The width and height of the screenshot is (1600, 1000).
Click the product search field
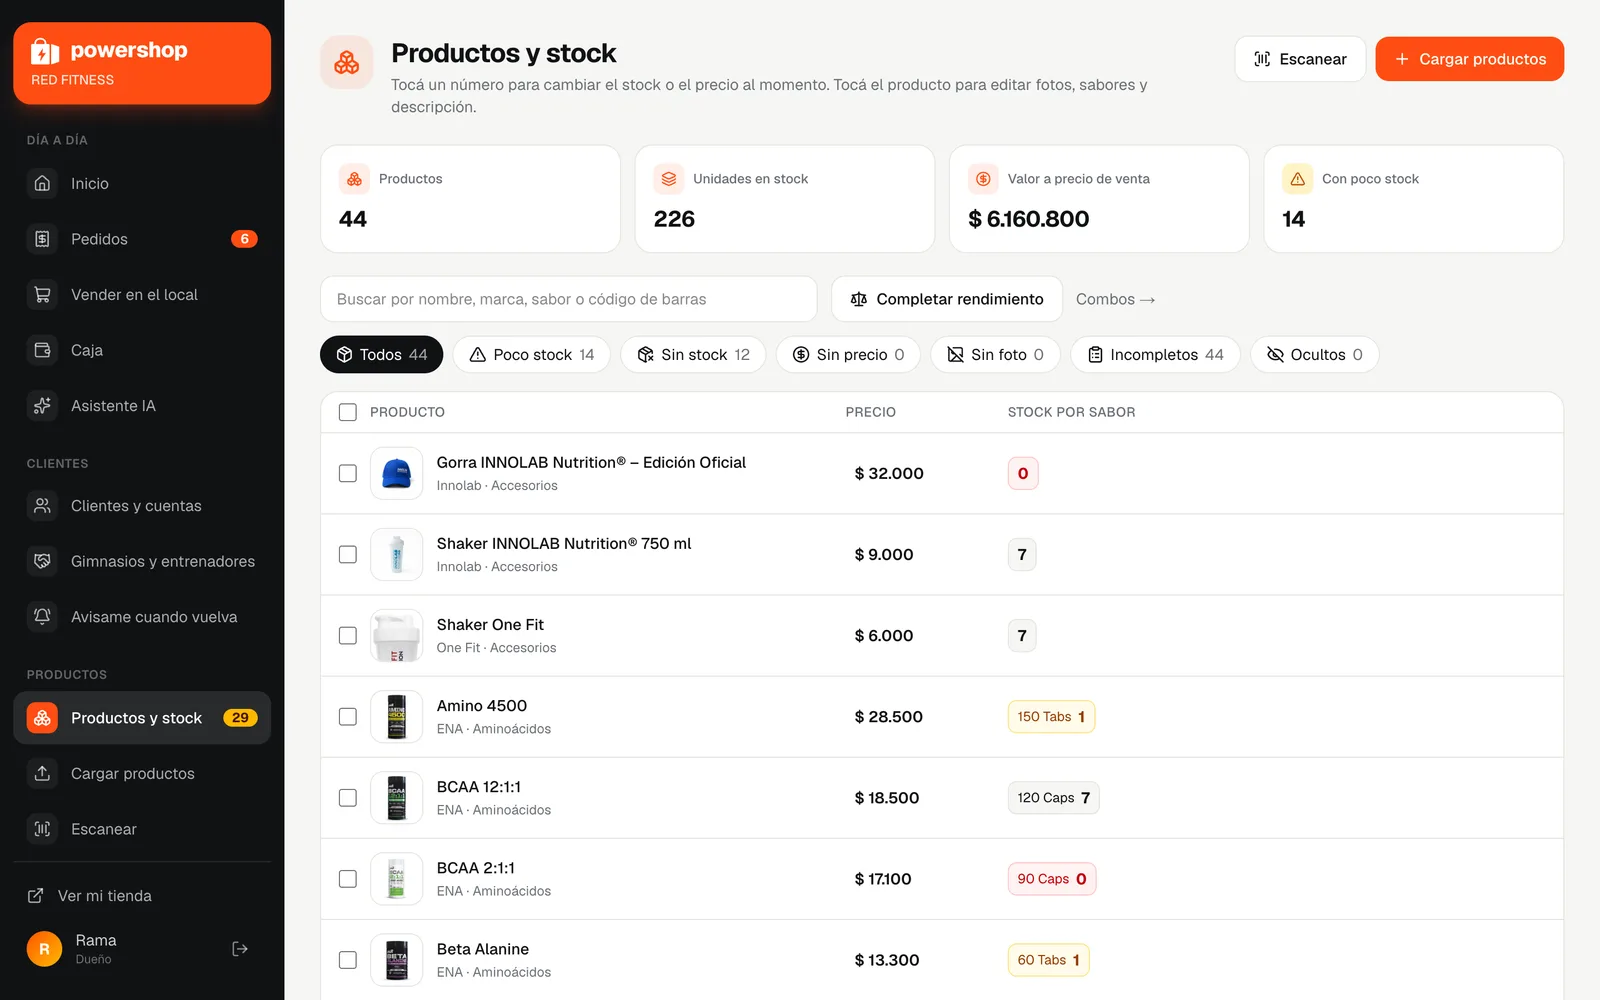[568, 299]
